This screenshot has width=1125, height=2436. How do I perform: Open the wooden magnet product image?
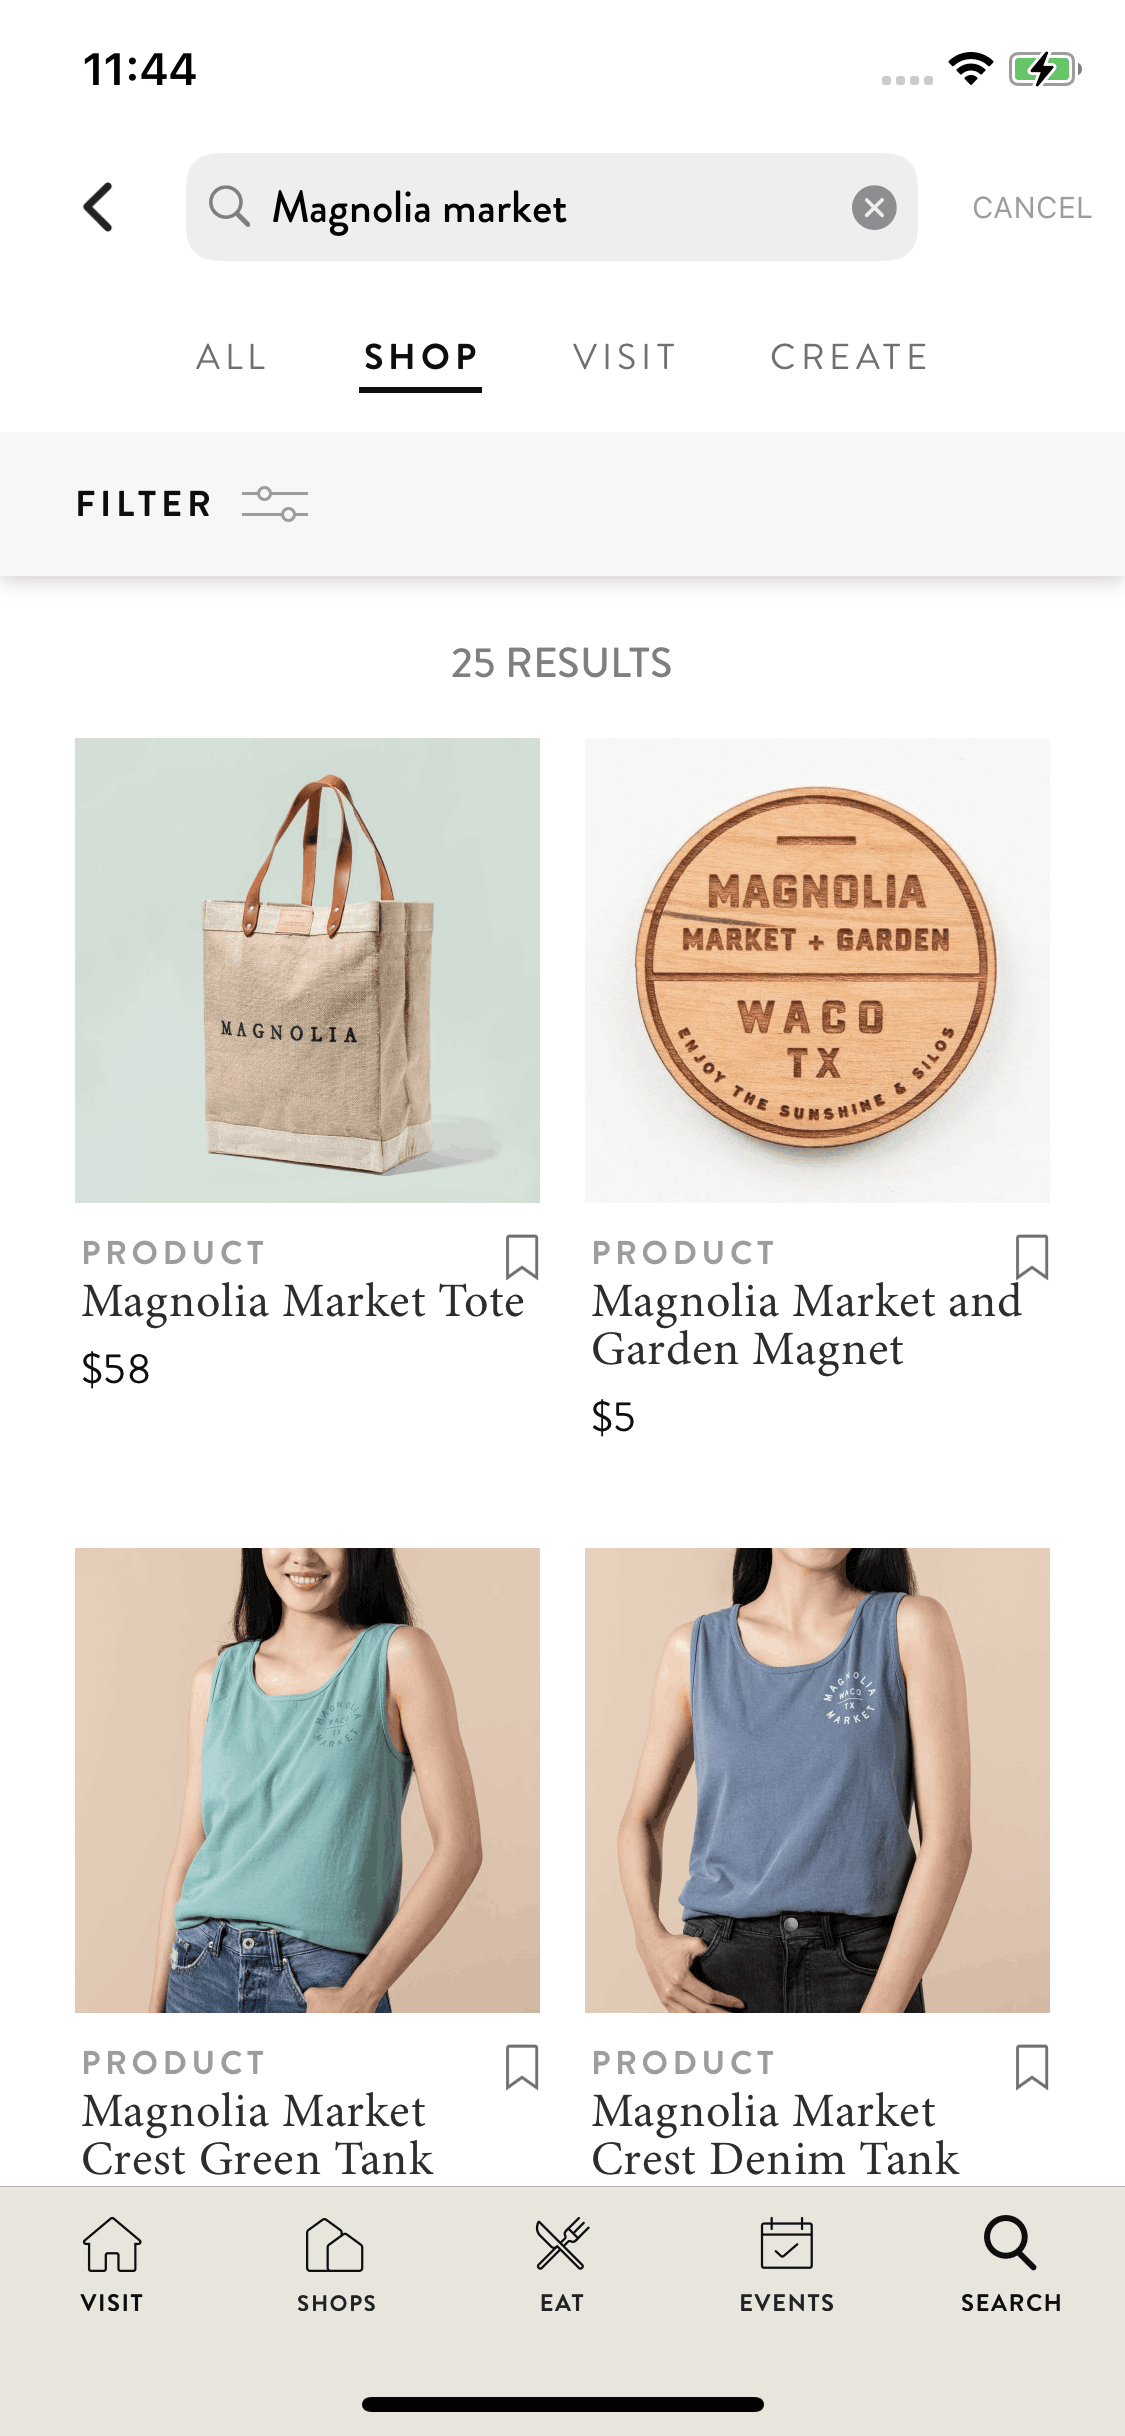[x=817, y=970]
